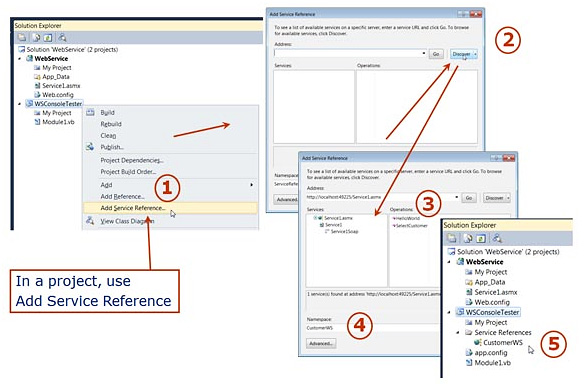
Task: Click the Discover button in first dialog
Action: tap(461, 54)
